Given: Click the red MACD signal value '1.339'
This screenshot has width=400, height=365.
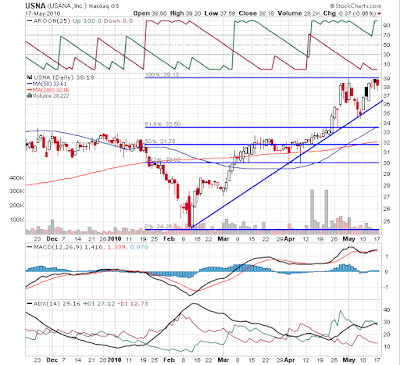Looking at the screenshot, I should (x=117, y=247).
